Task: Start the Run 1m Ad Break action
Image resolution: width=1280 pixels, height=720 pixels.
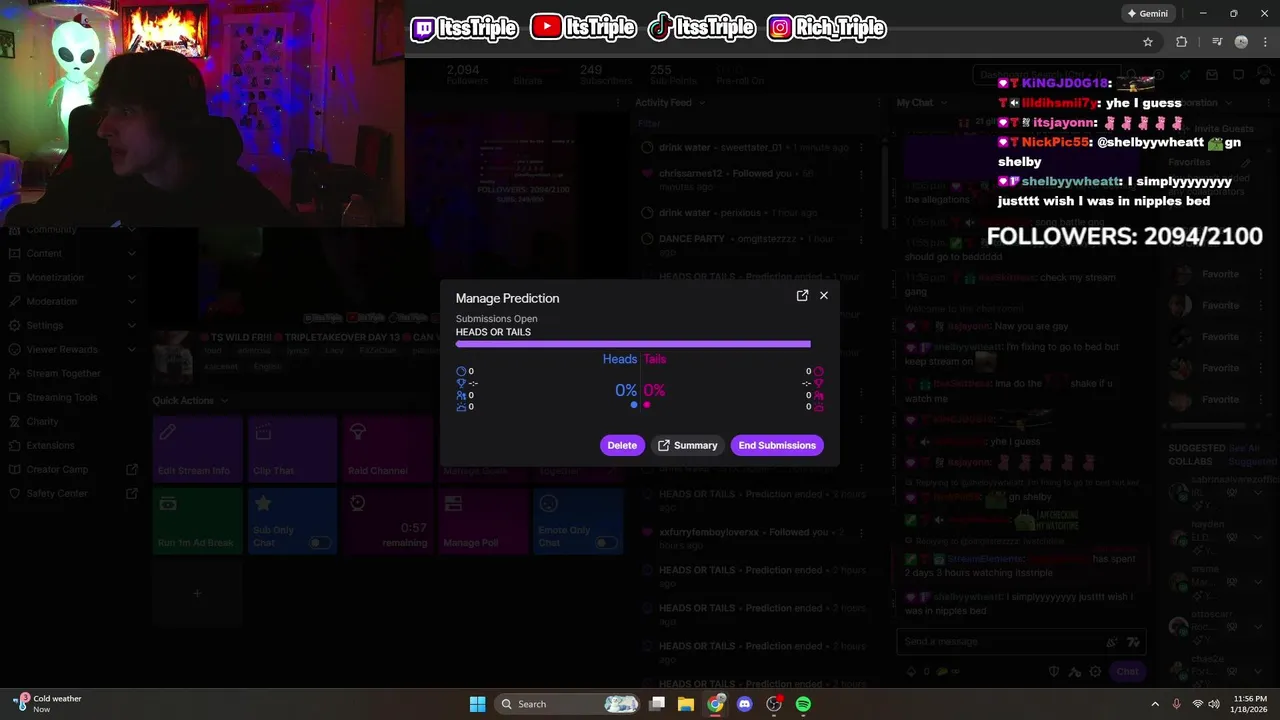Action: tap(198, 521)
